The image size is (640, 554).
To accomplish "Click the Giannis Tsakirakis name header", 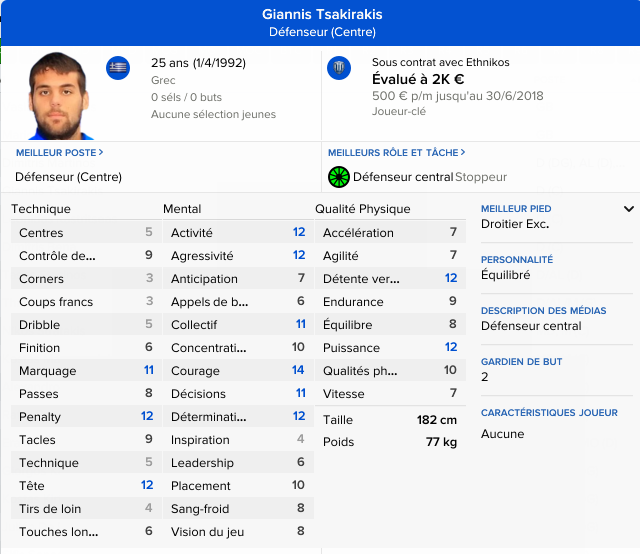I will (322, 15).
